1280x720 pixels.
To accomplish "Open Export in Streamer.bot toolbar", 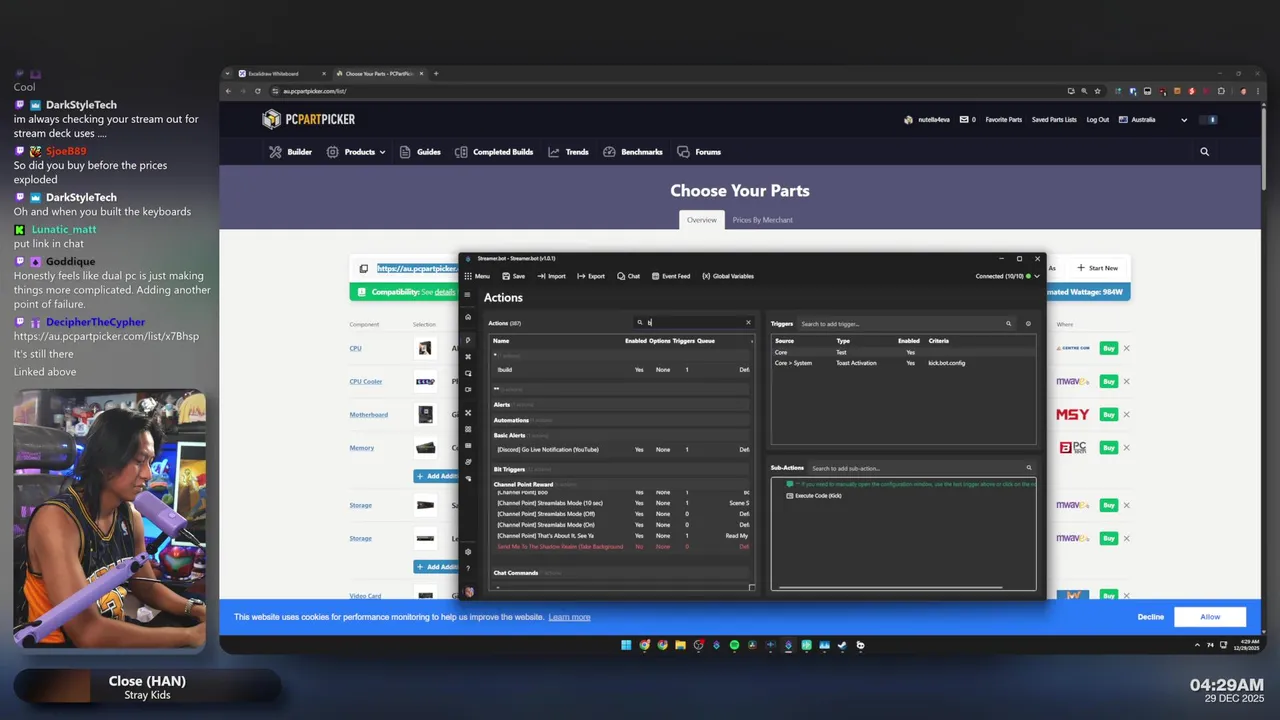I will point(591,276).
